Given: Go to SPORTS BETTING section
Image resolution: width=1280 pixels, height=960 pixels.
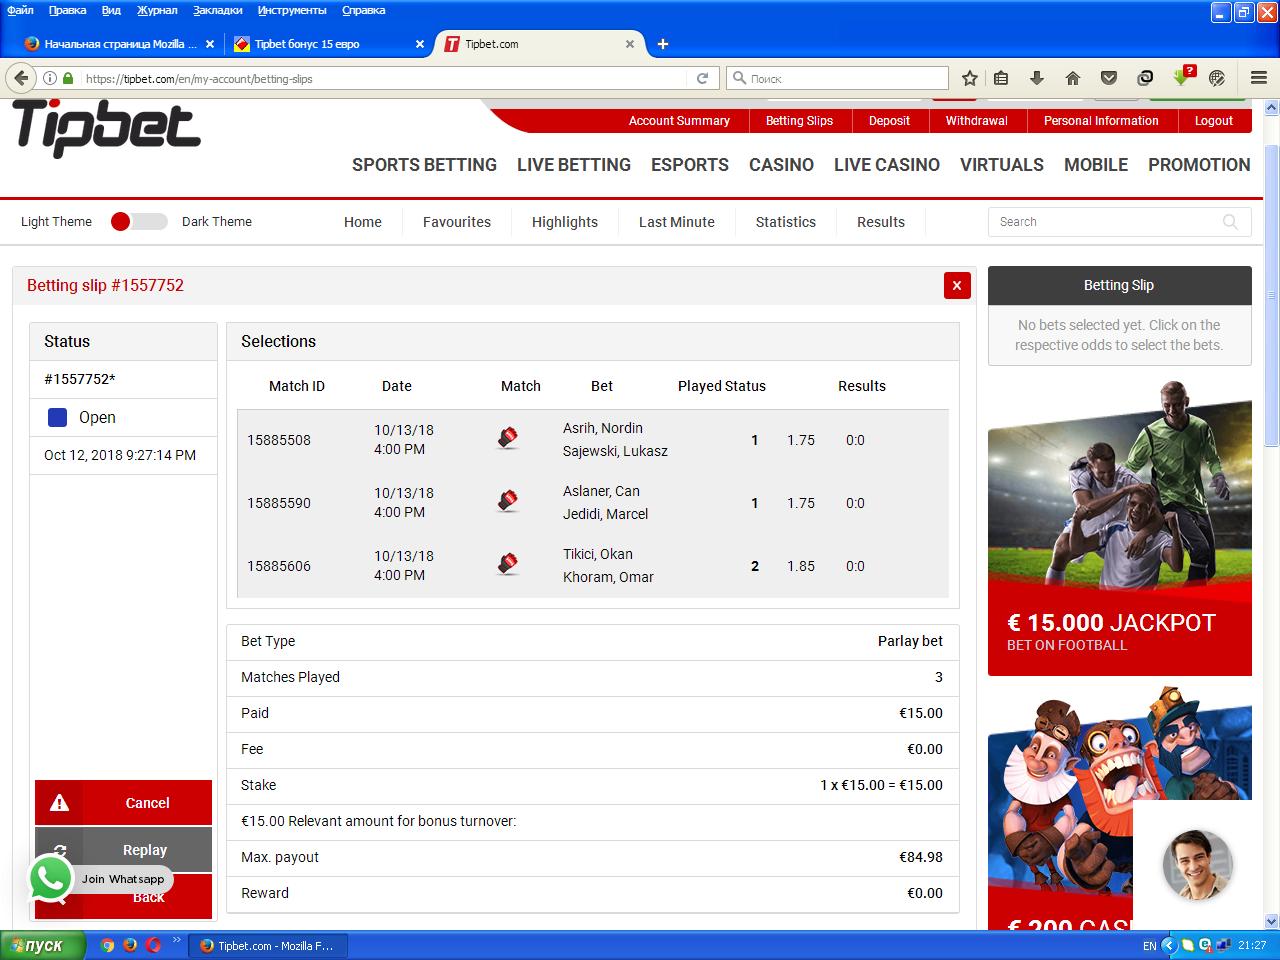Looking at the screenshot, I should click(x=424, y=165).
